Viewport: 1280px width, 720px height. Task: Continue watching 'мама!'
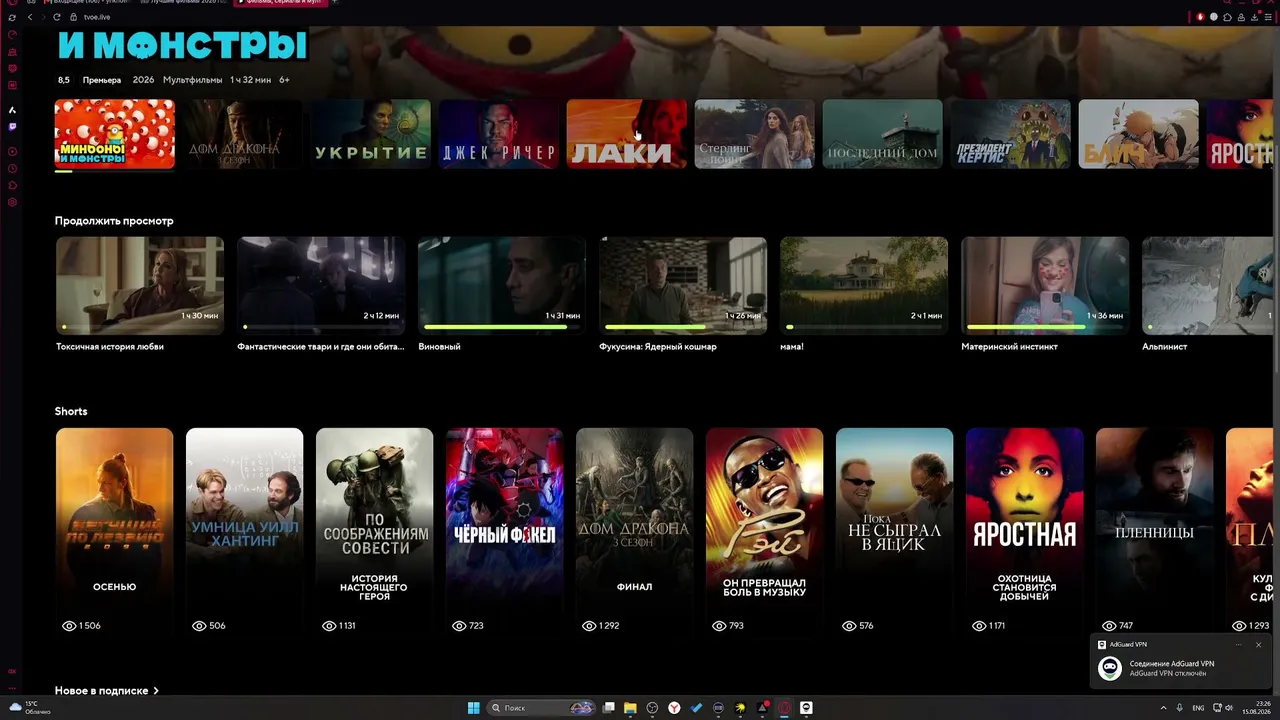click(864, 285)
